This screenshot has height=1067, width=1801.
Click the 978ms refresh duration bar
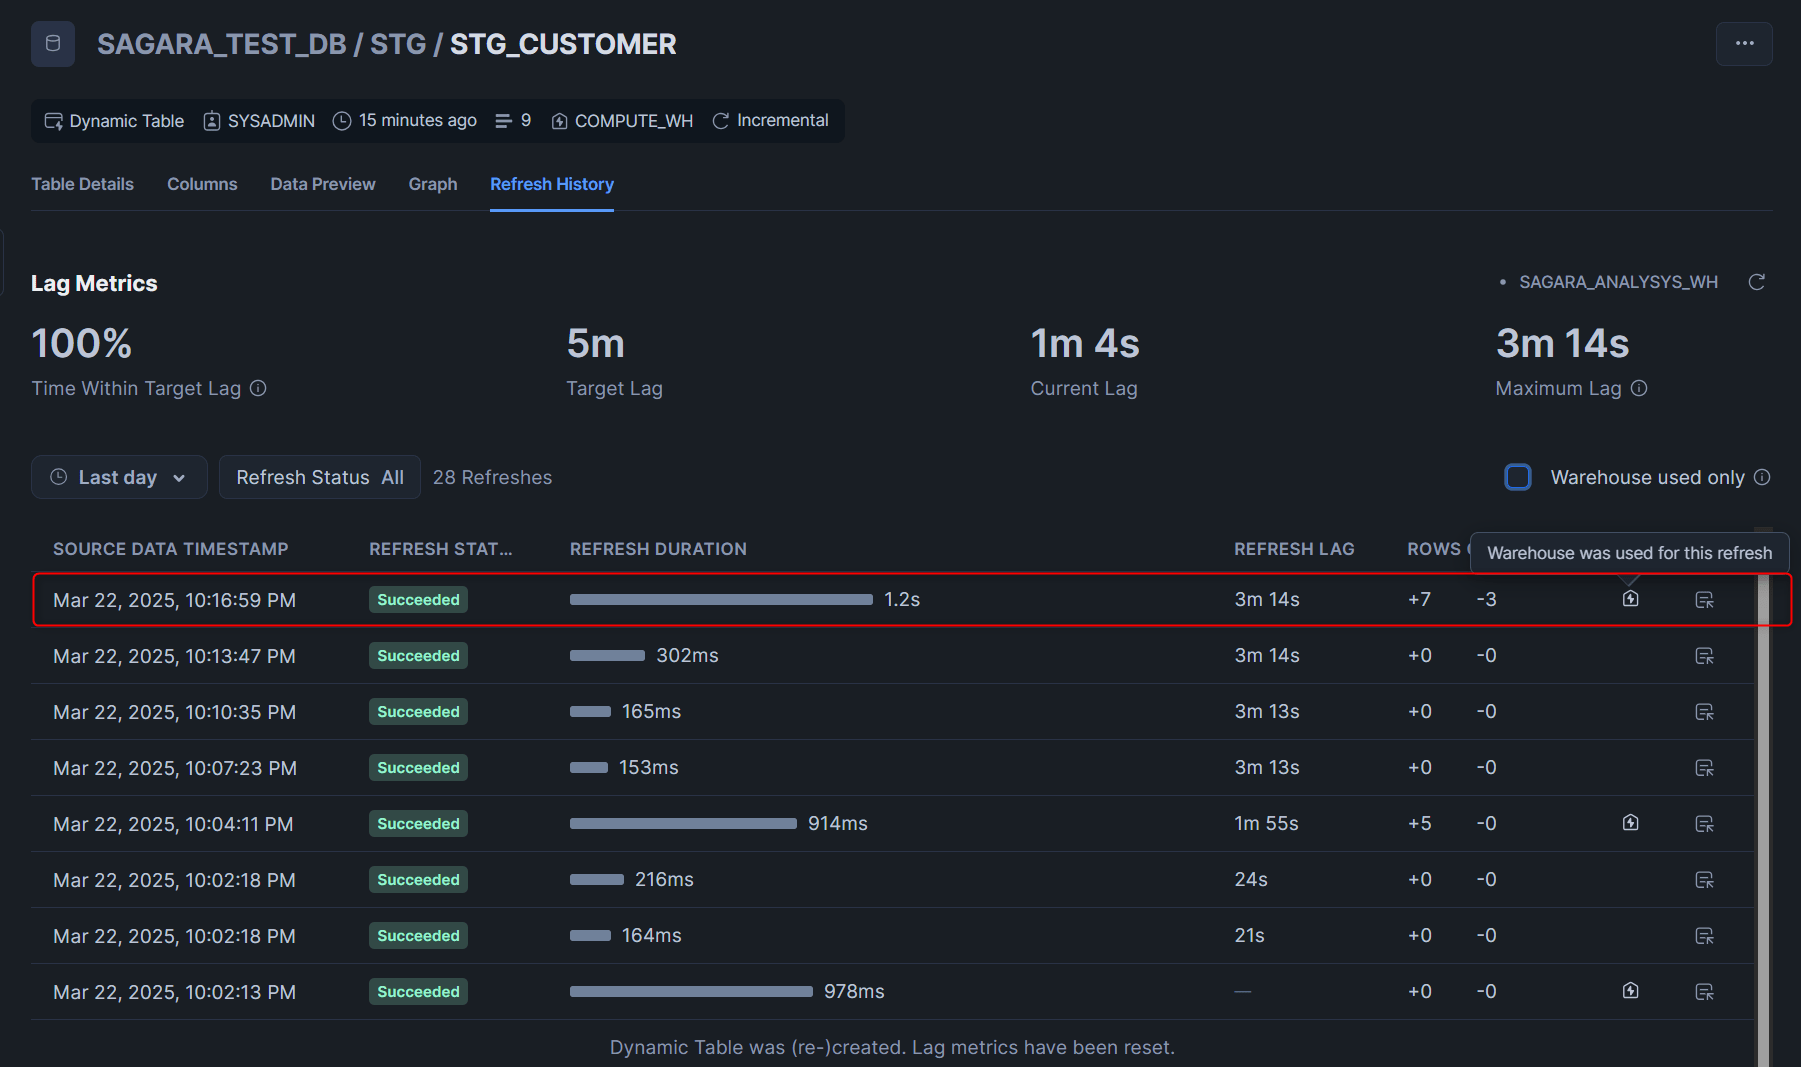[x=691, y=992]
